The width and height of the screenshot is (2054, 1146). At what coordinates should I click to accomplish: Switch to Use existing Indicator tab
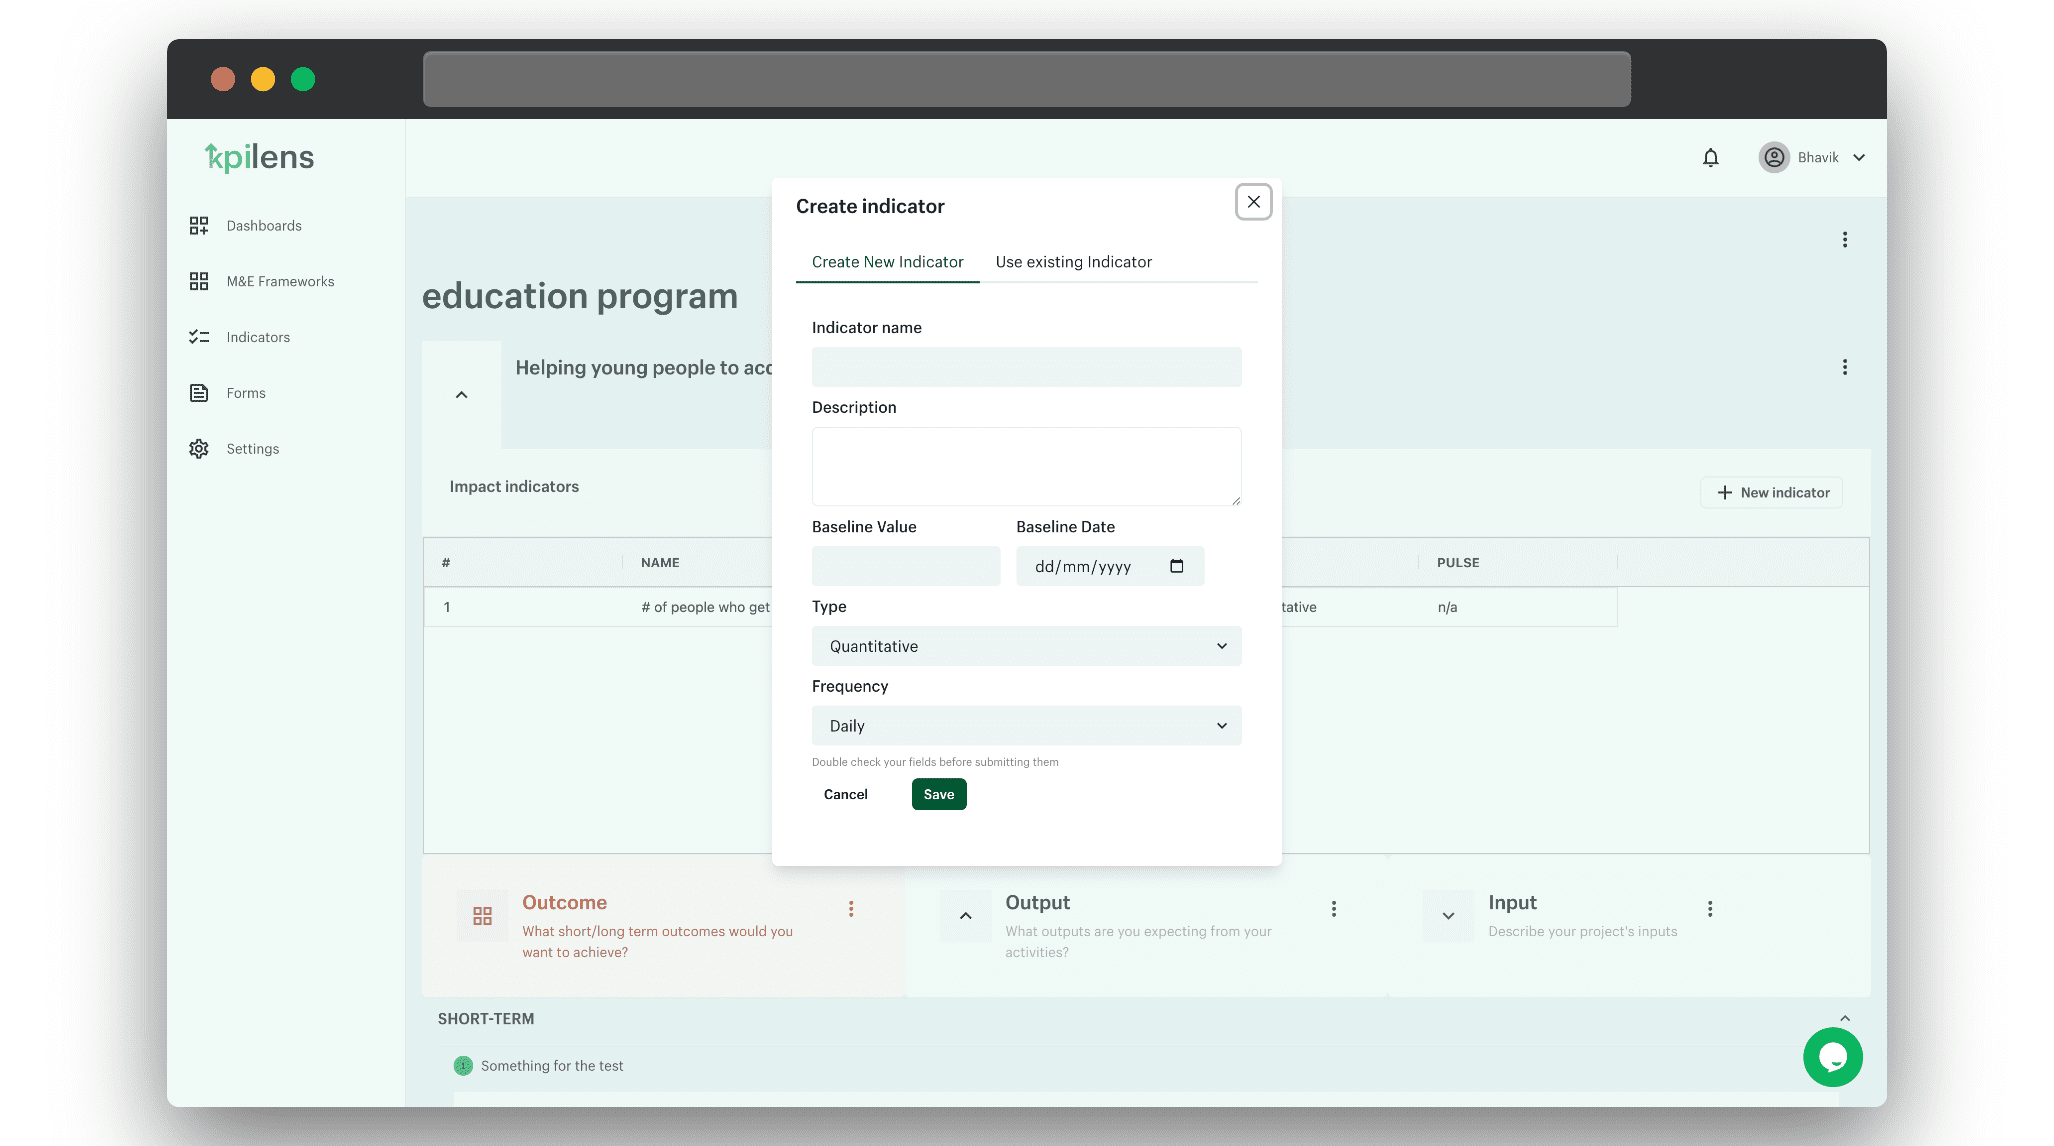point(1073,262)
